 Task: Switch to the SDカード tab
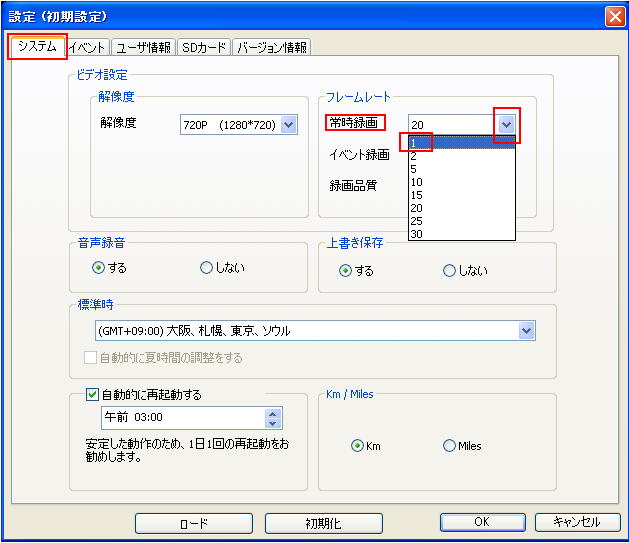point(204,48)
